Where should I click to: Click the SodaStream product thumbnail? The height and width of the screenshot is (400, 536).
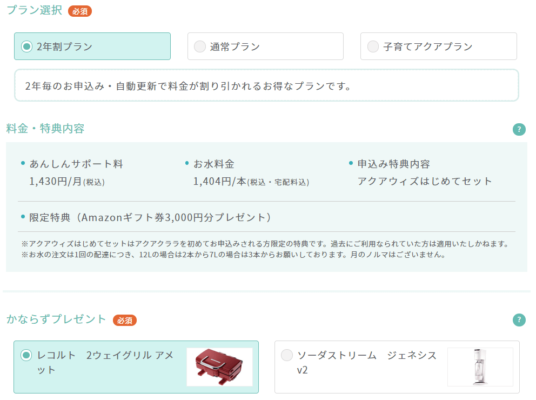[480, 367]
